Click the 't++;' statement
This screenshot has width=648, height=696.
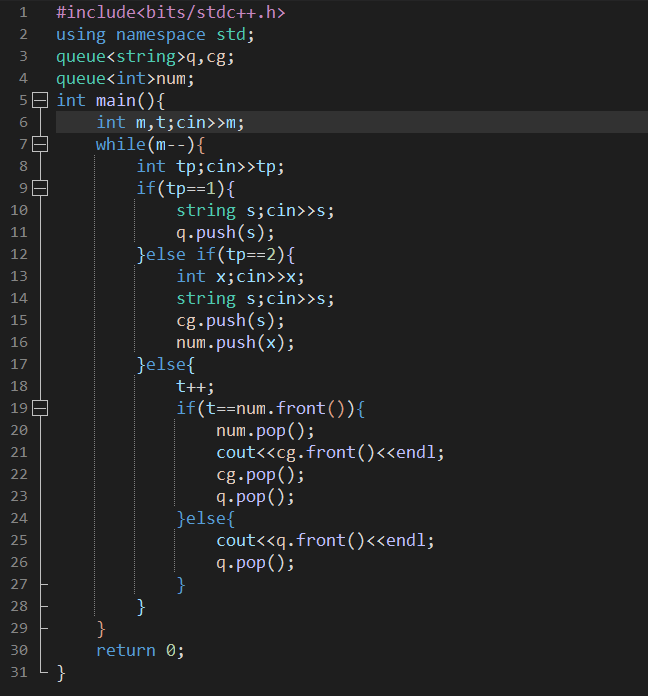point(195,386)
